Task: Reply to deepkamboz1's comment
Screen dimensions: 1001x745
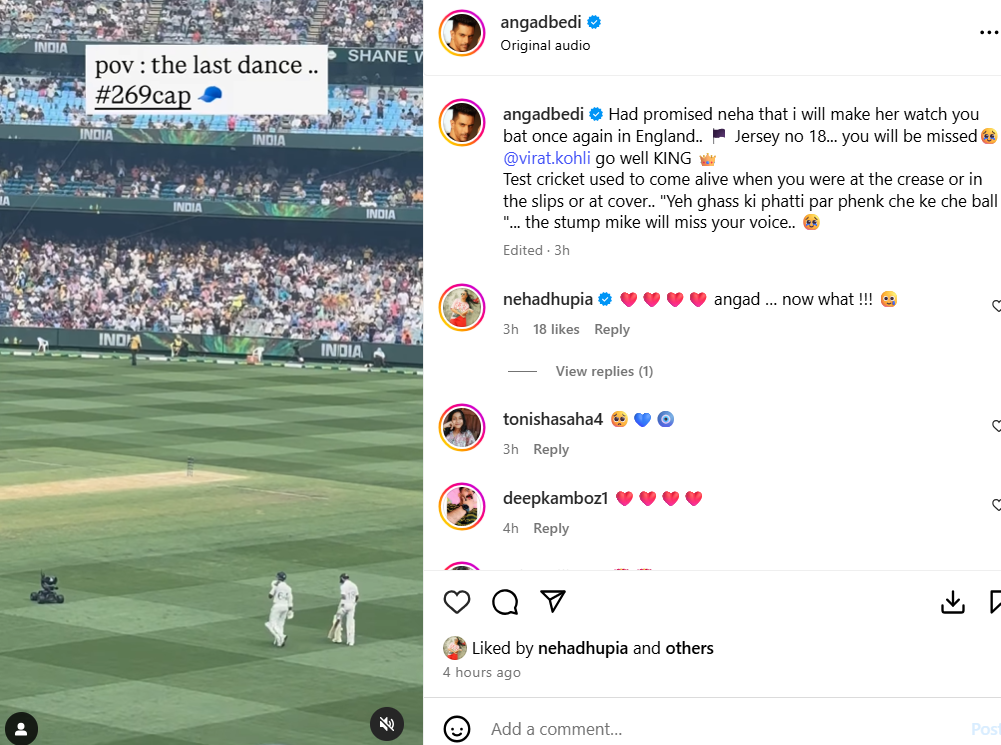Action: 551,528
